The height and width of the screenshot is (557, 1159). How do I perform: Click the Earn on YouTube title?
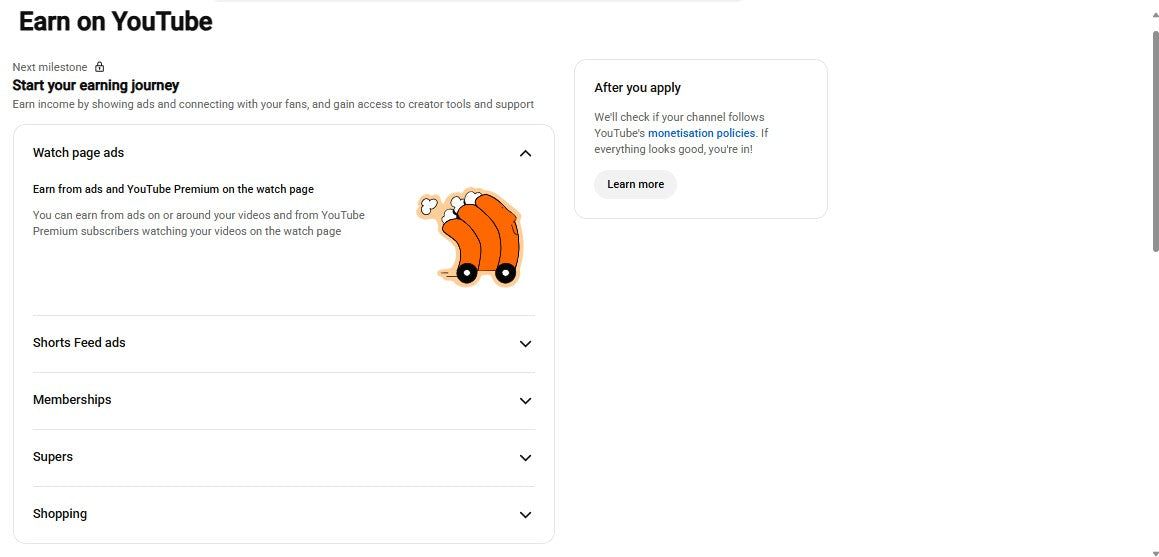pyautogui.click(x=115, y=21)
